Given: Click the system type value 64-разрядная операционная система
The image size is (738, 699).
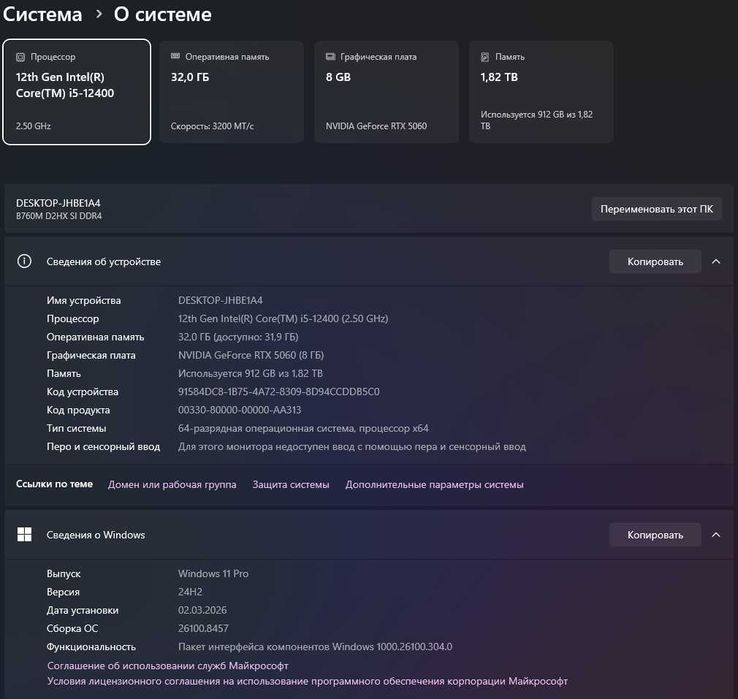Looking at the screenshot, I should (x=303, y=428).
